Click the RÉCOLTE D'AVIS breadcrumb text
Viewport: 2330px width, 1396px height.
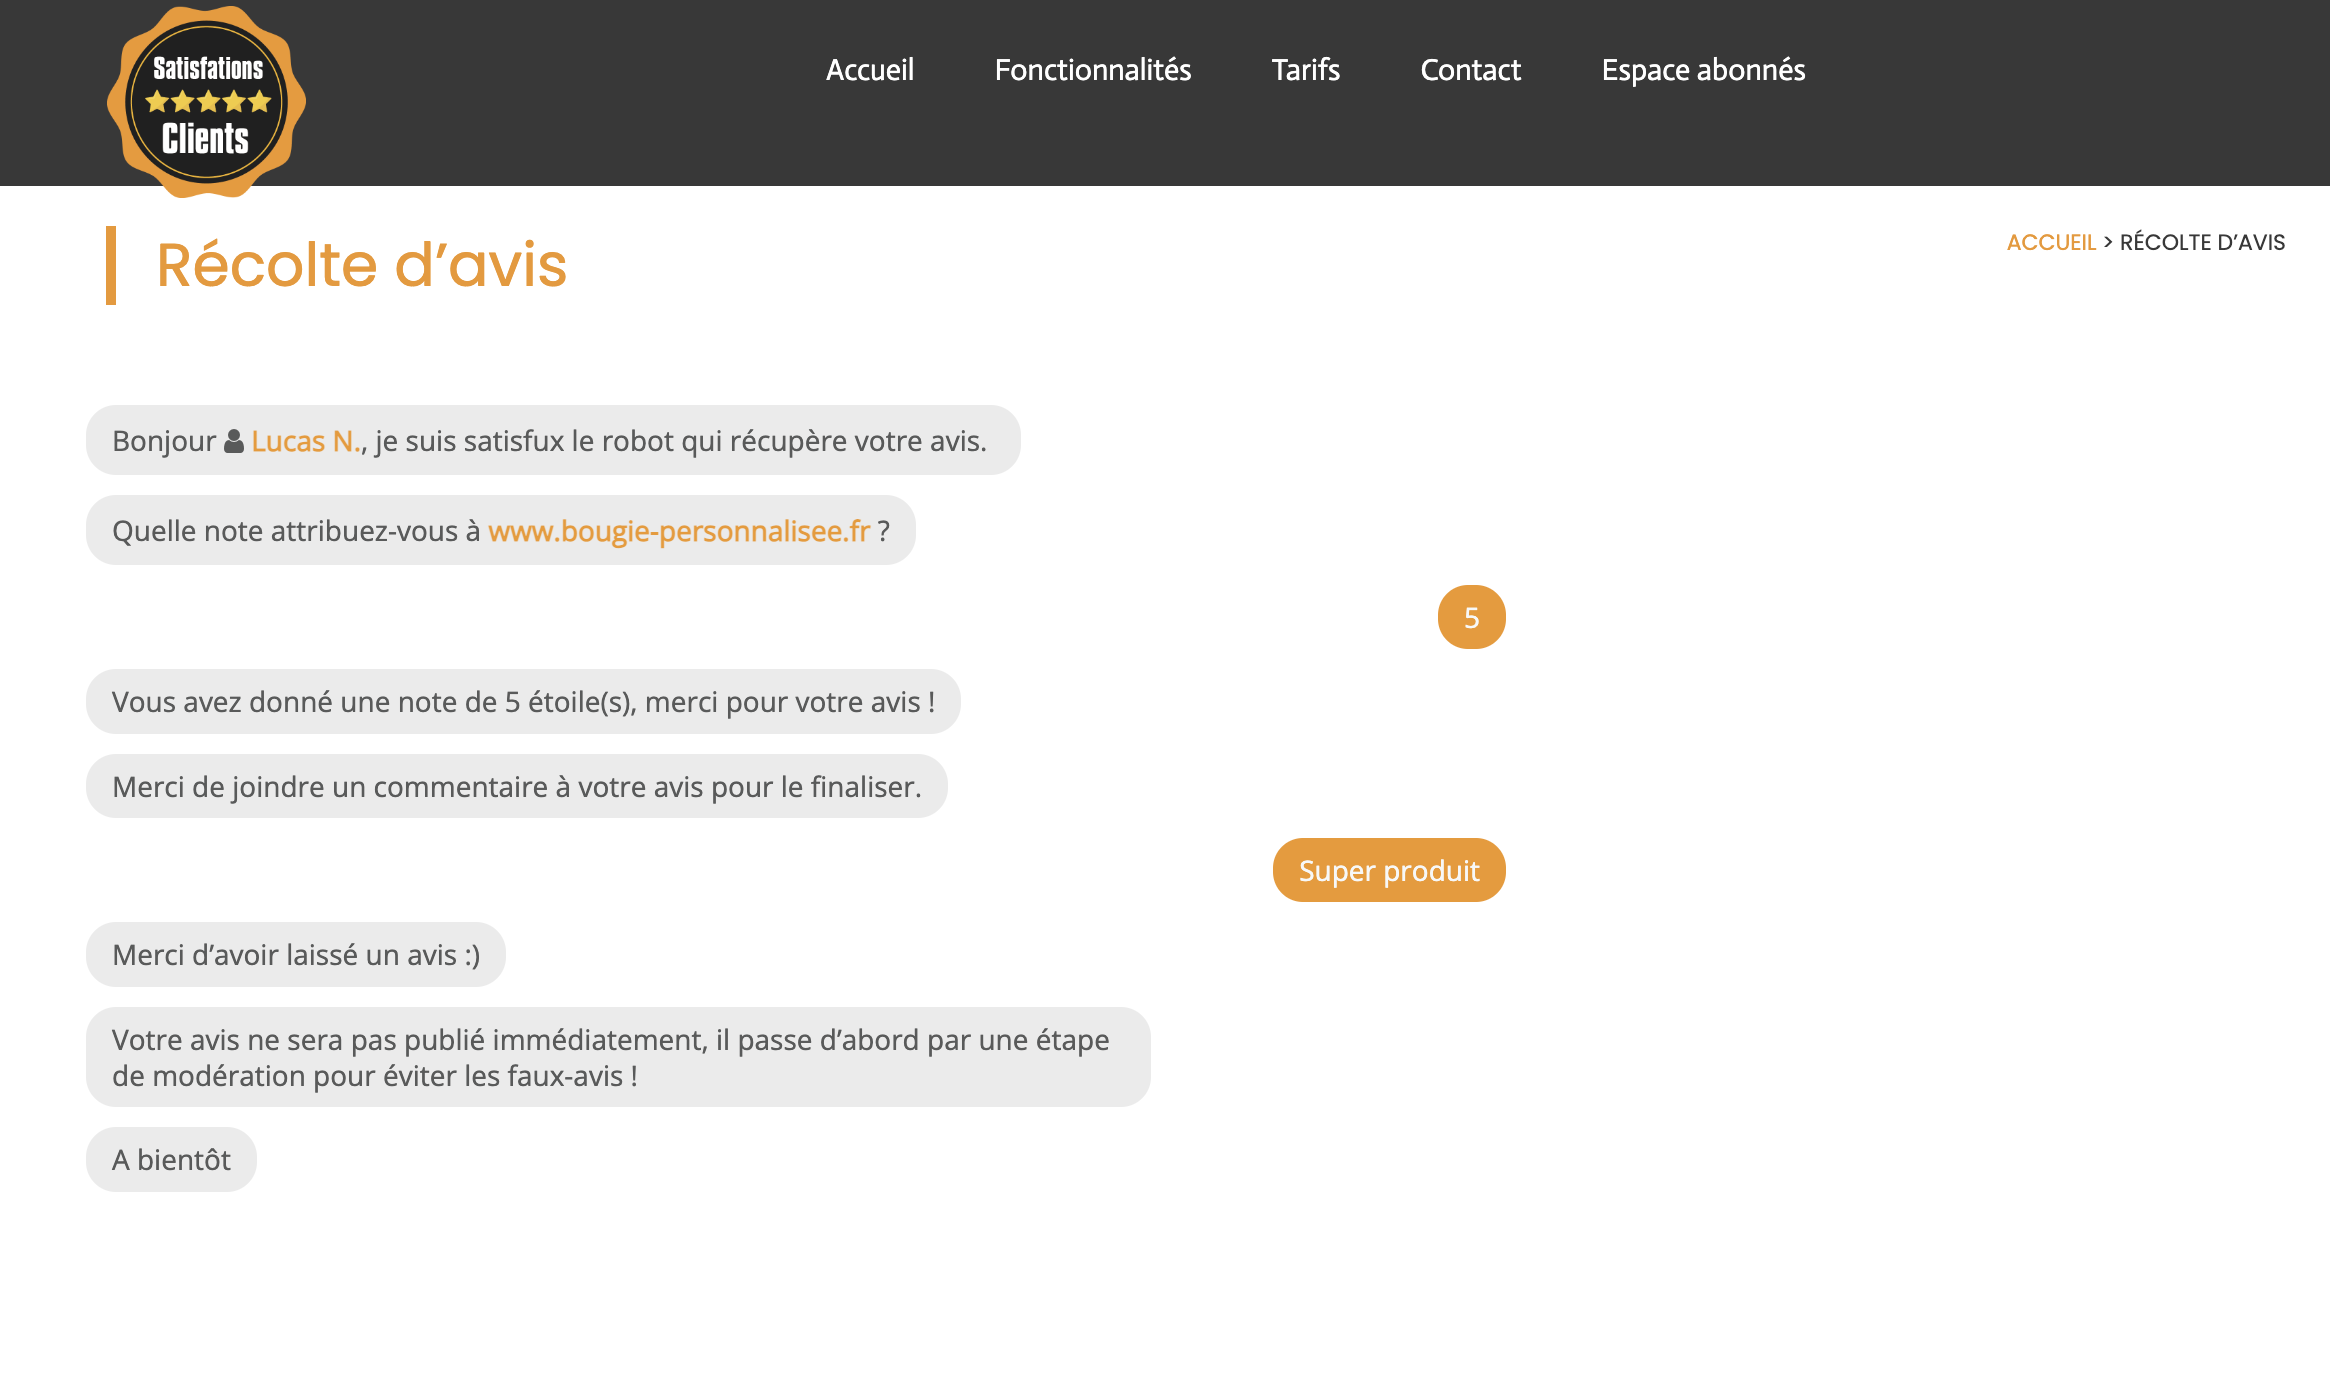coord(2202,242)
